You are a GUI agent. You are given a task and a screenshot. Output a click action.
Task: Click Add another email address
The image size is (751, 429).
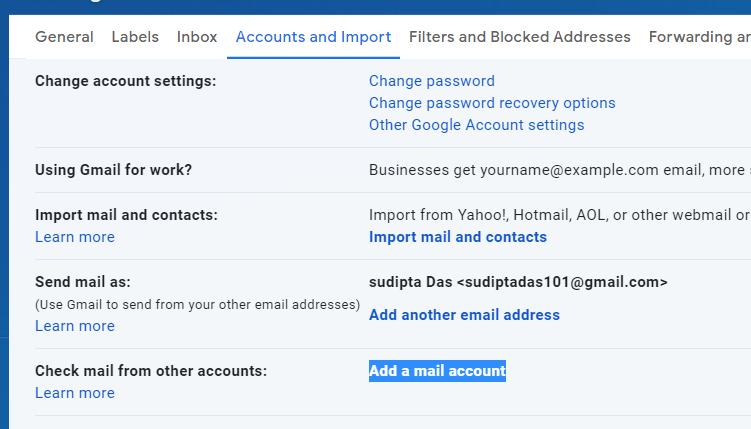pos(464,315)
